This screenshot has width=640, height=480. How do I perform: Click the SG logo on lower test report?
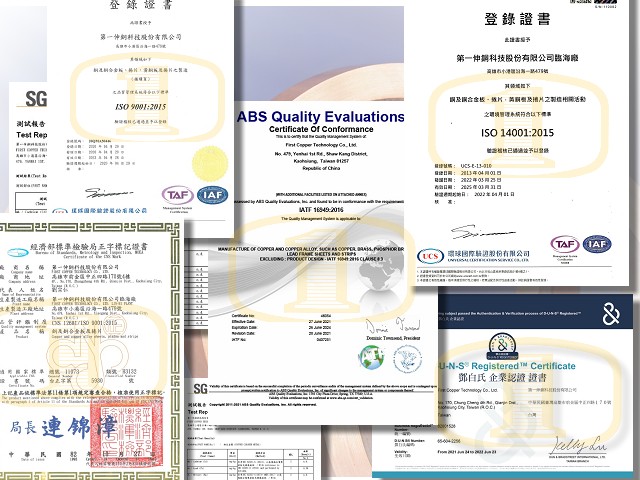(x=200, y=389)
